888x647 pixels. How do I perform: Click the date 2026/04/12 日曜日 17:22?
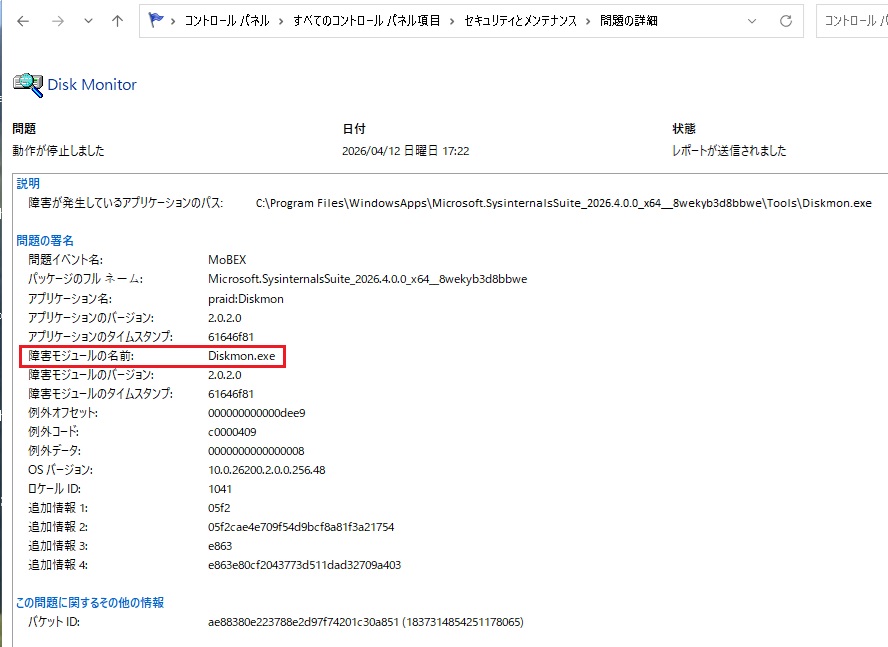tap(405, 151)
